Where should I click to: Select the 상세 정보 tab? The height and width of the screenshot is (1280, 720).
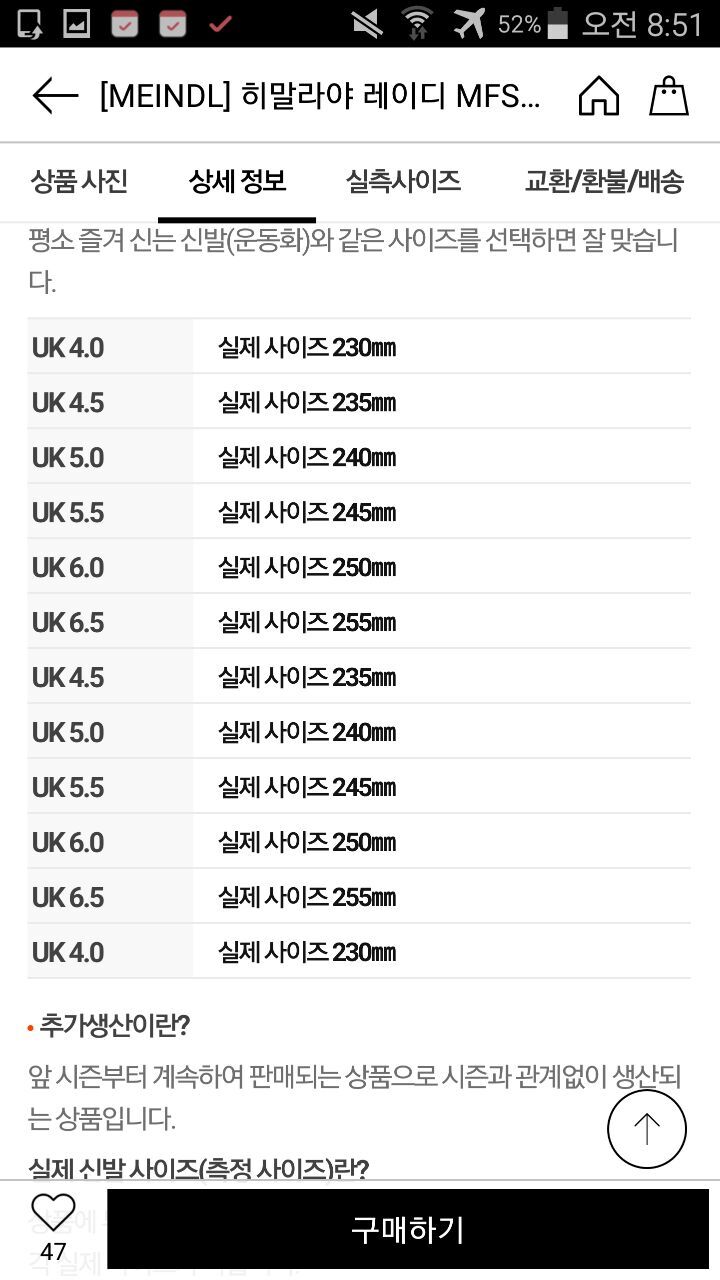pos(237,181)
